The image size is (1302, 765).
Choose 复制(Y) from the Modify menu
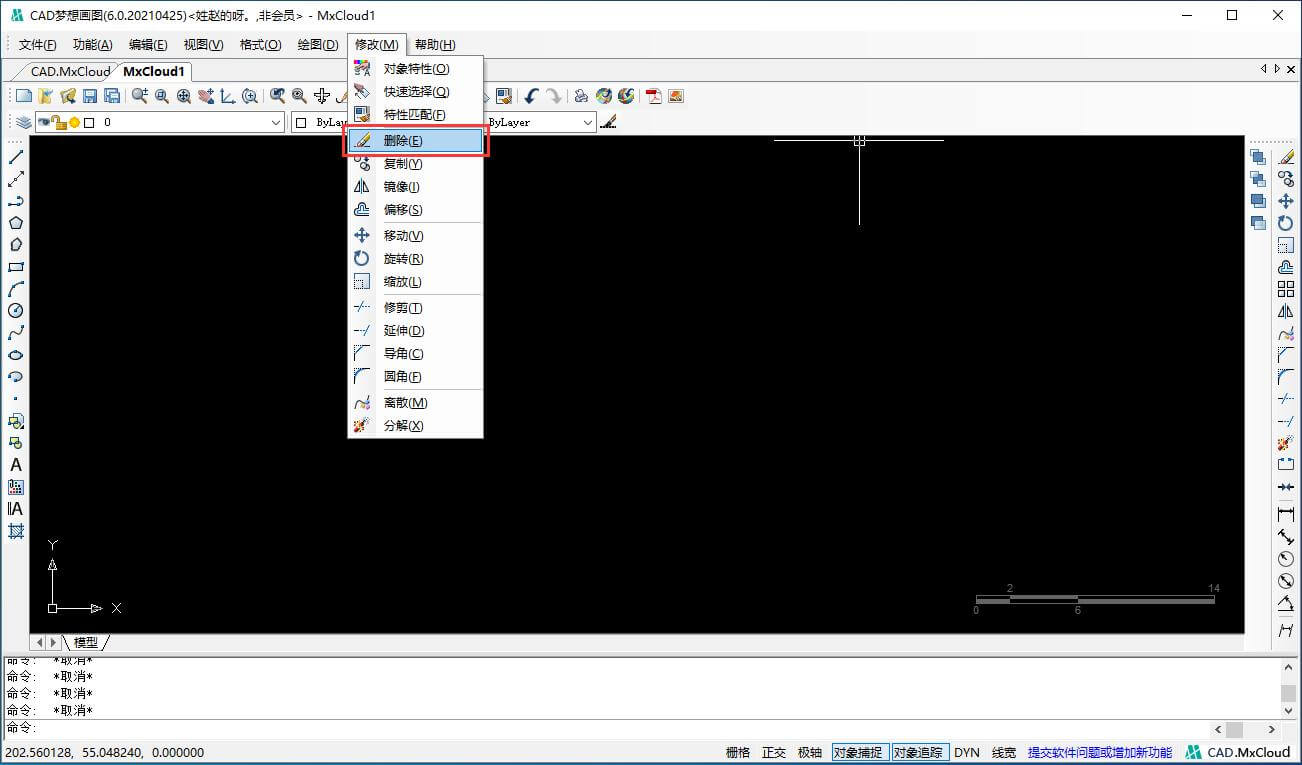click(415, 164)
